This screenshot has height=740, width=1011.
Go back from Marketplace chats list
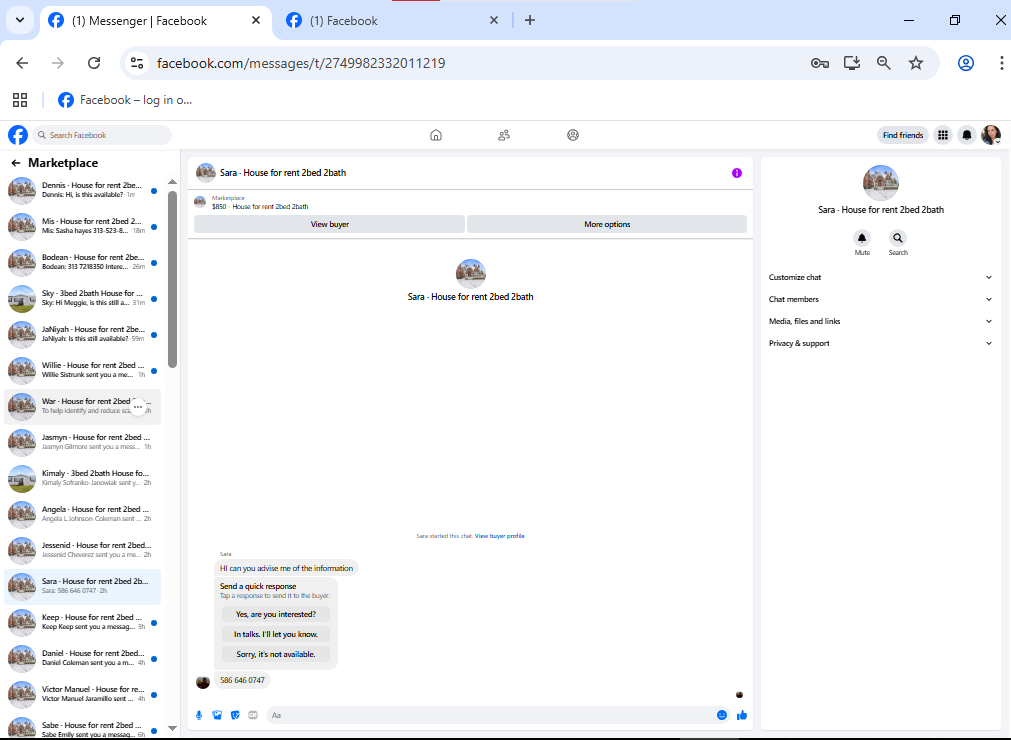16,163
